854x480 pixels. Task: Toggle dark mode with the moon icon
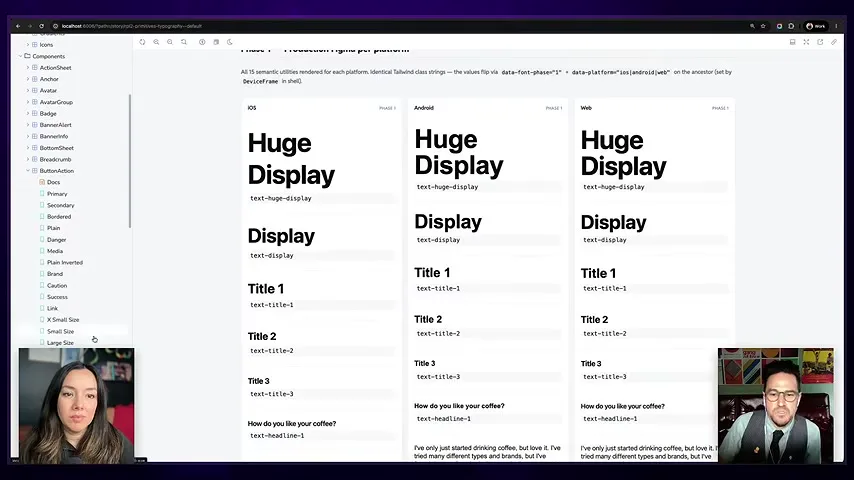point(230,42)
